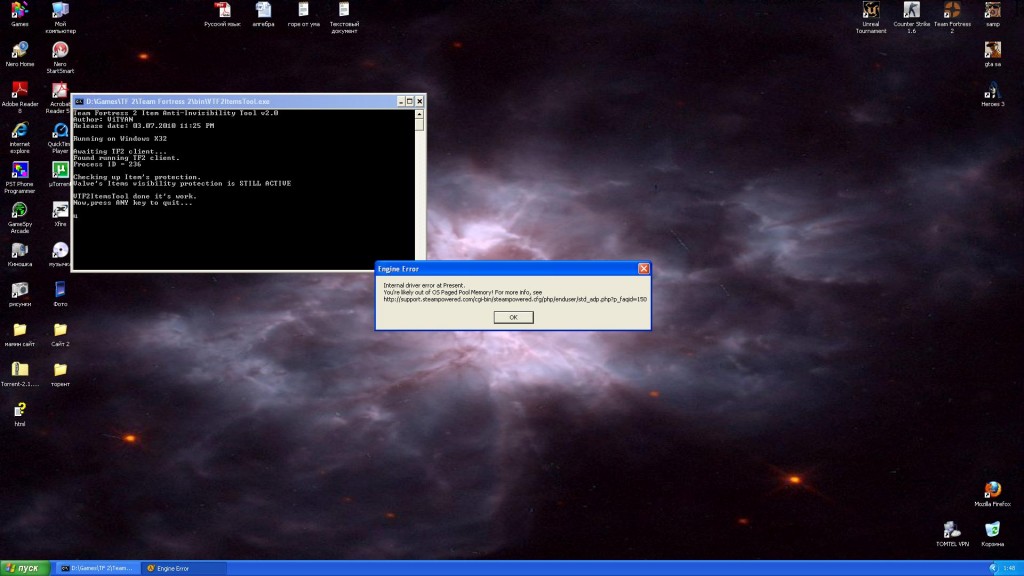1024x576 pixels.
Task: Click the steampowered support URL in error dialog
Action: tap(515, 300)
